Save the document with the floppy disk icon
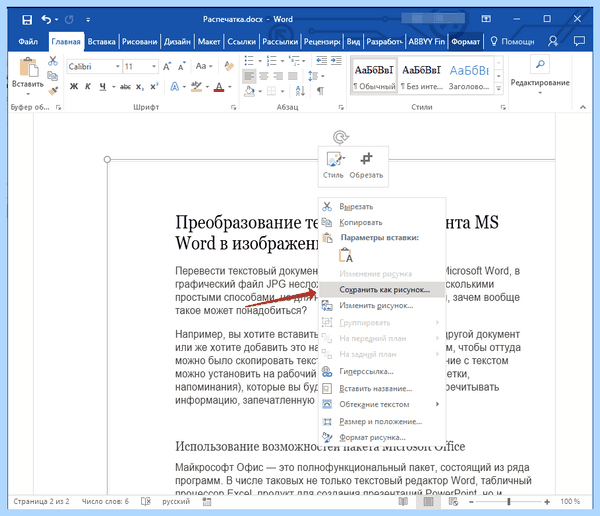The image size is (600, 516). [x=27, y=19]
